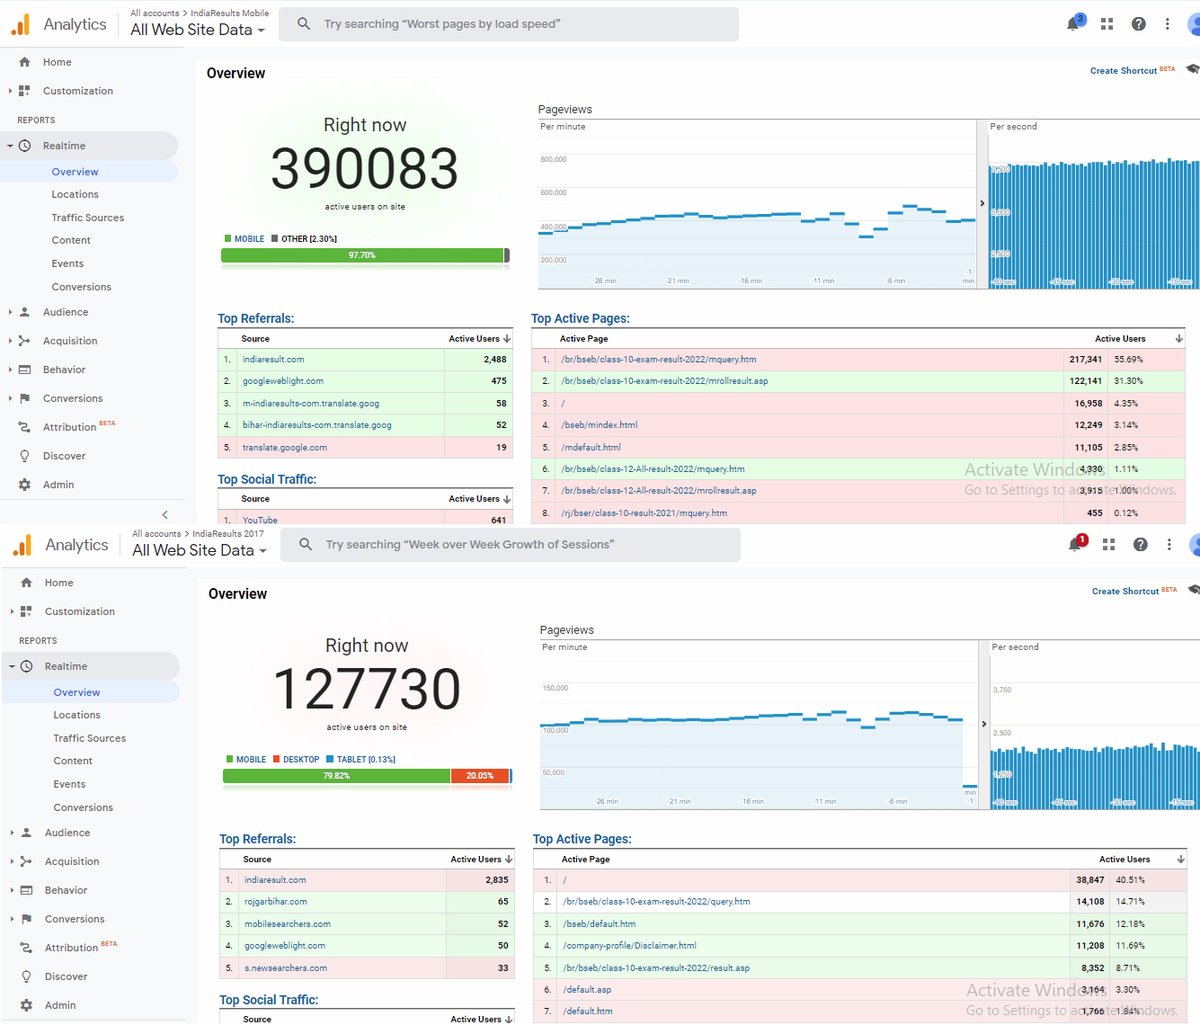1200x1025 pixels.
Task: Click Audience person icon in IndiaResults Mobile sidebar
Action: [x=25, y=312]
